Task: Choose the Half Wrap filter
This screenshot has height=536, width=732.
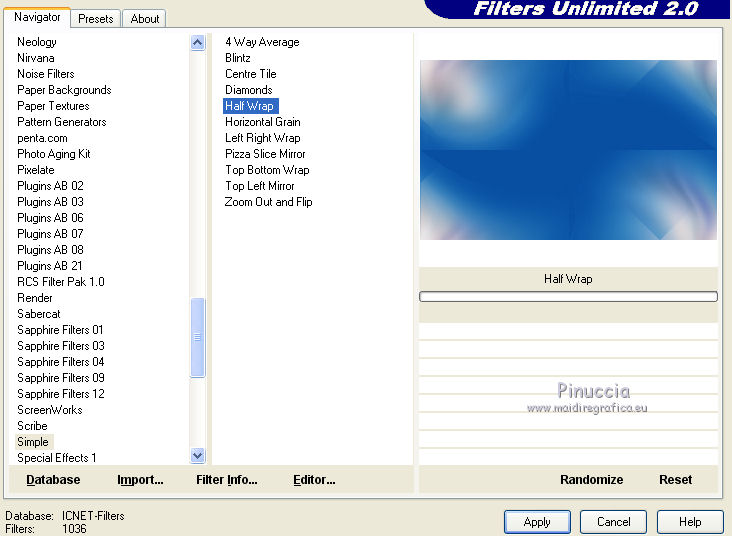Action: click(251, 106)
